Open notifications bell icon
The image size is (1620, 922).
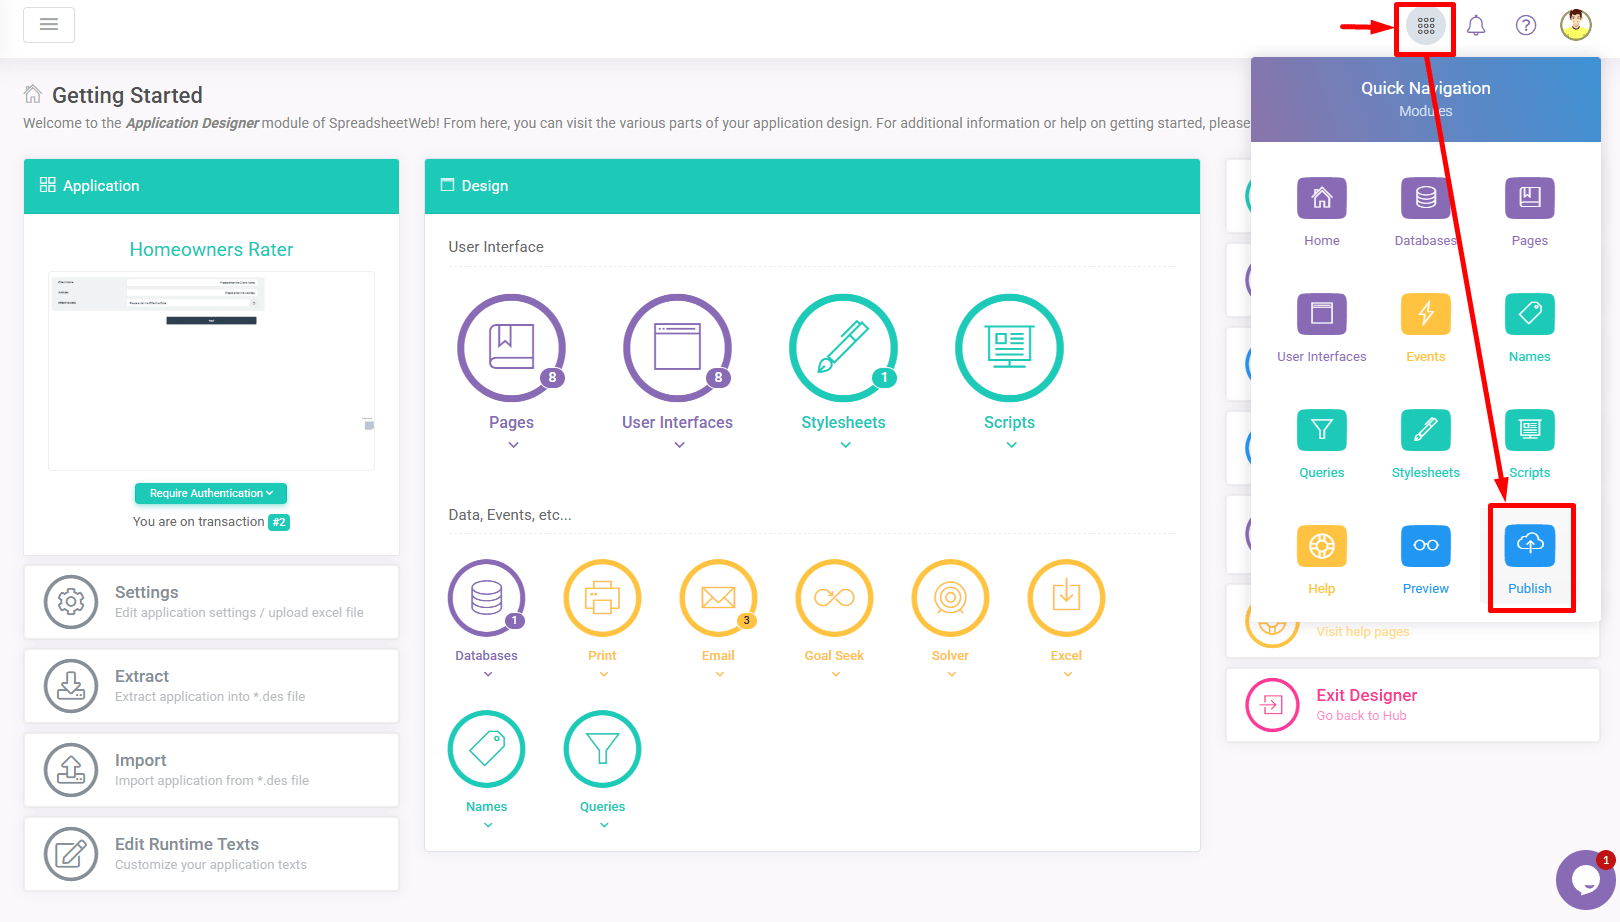(1476, 25)
